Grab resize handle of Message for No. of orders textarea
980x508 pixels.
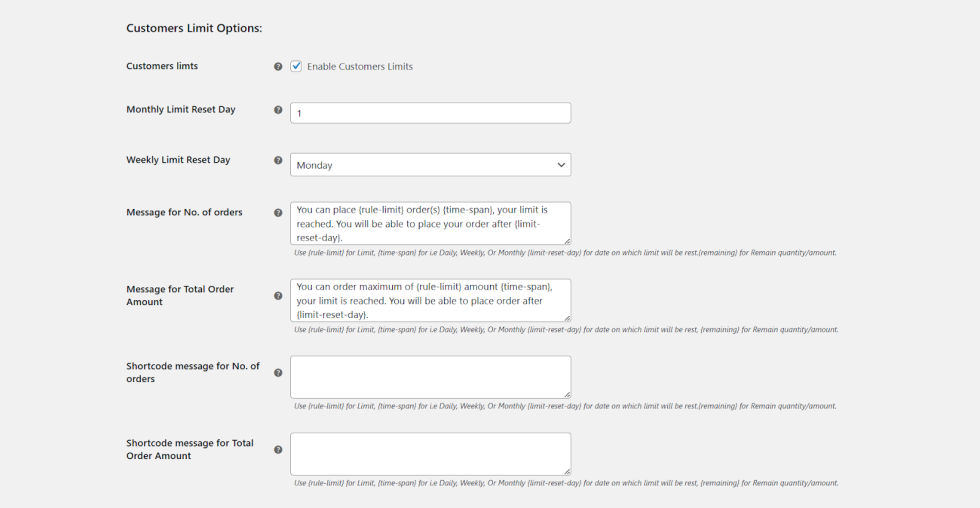pyautogui.click(x=567, y=241)
